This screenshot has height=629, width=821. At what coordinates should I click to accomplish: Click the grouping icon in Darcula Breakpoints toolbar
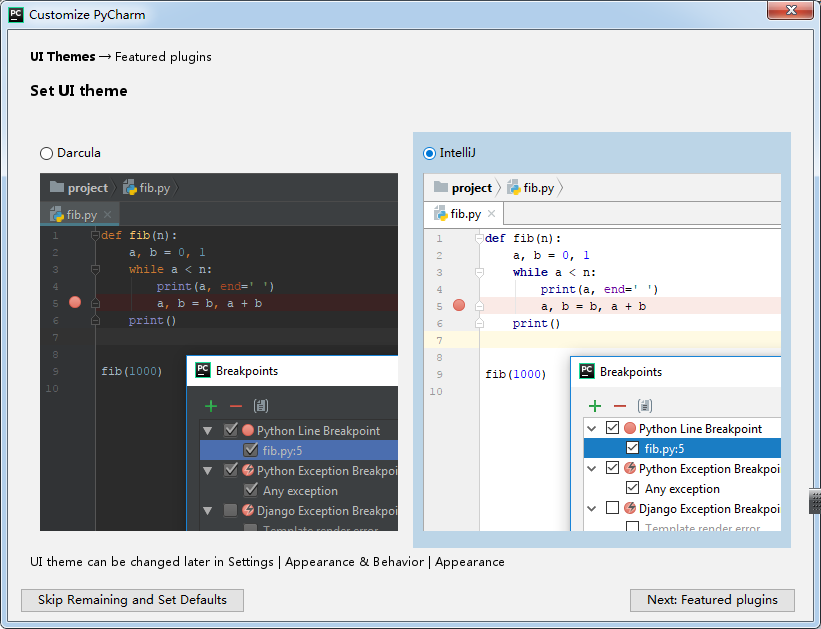261,406
